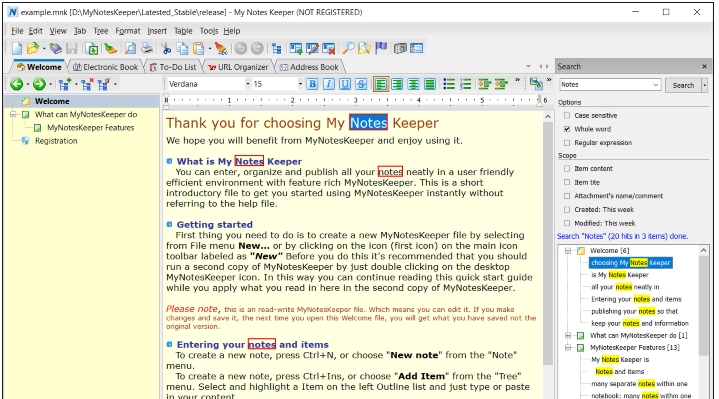
Task: Print with the printer icon
Action: click(x=146, y=48)
